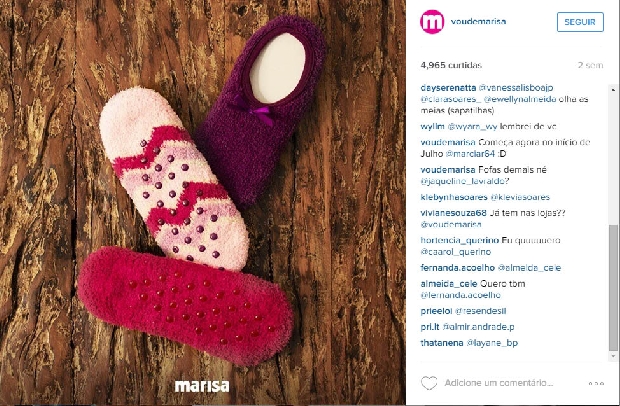620x406 pixels.
Task: Click the pink Marisa profile avatar
Action: [432, 21]
